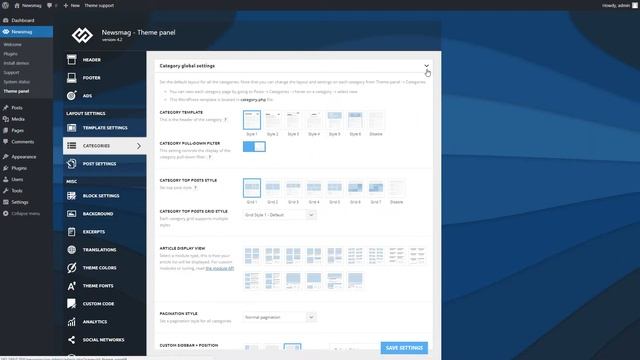Click the Template Settings icon
Viewport: 640px width, 360px height.
point(71,128)
